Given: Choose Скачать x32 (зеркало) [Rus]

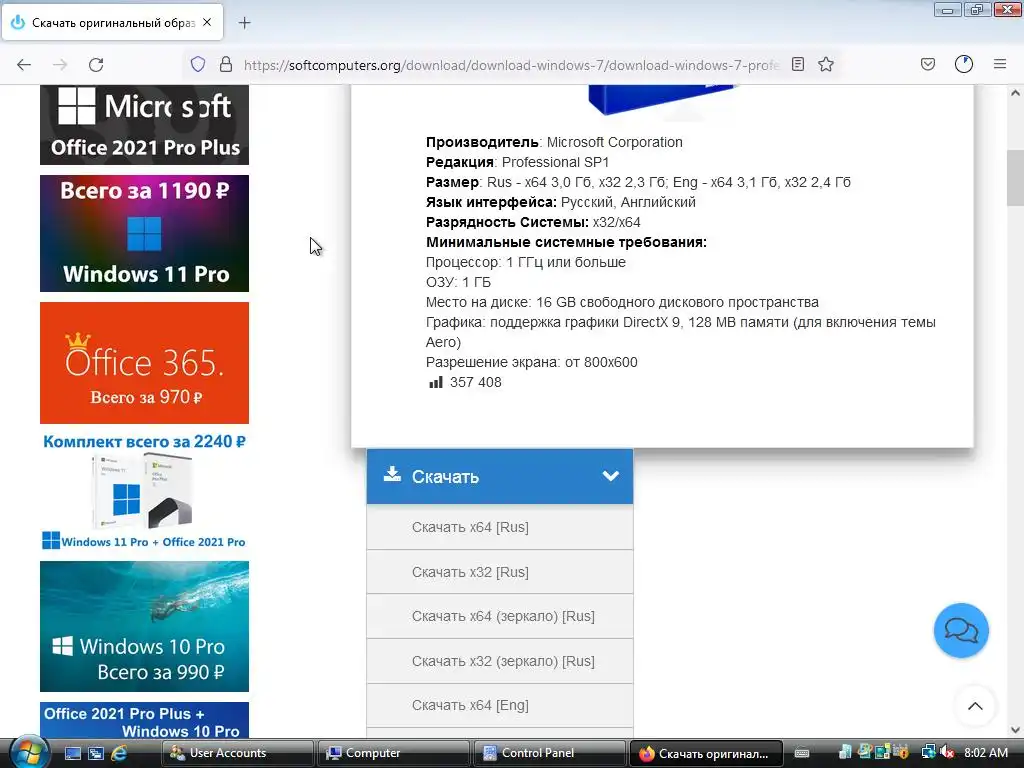Looking at the screenshot, I should pyautogui.click(x=503, y=661).
